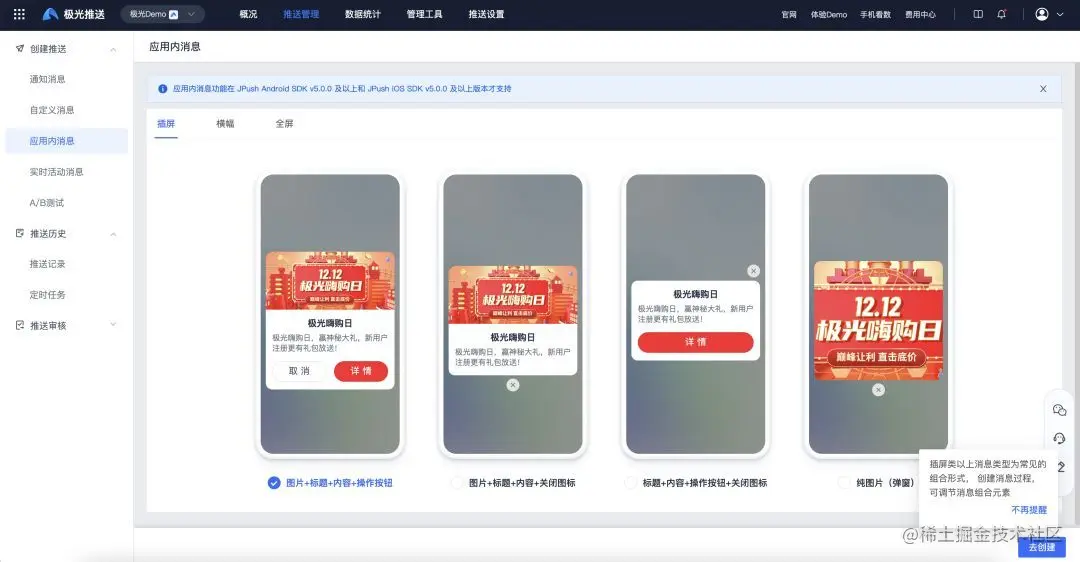Open the 官网 link

[x=789, y=14]
